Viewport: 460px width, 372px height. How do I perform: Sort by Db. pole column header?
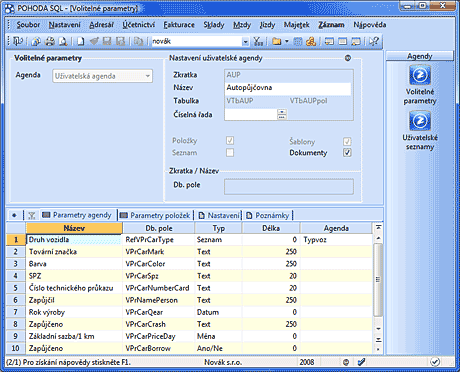(159, 228)
